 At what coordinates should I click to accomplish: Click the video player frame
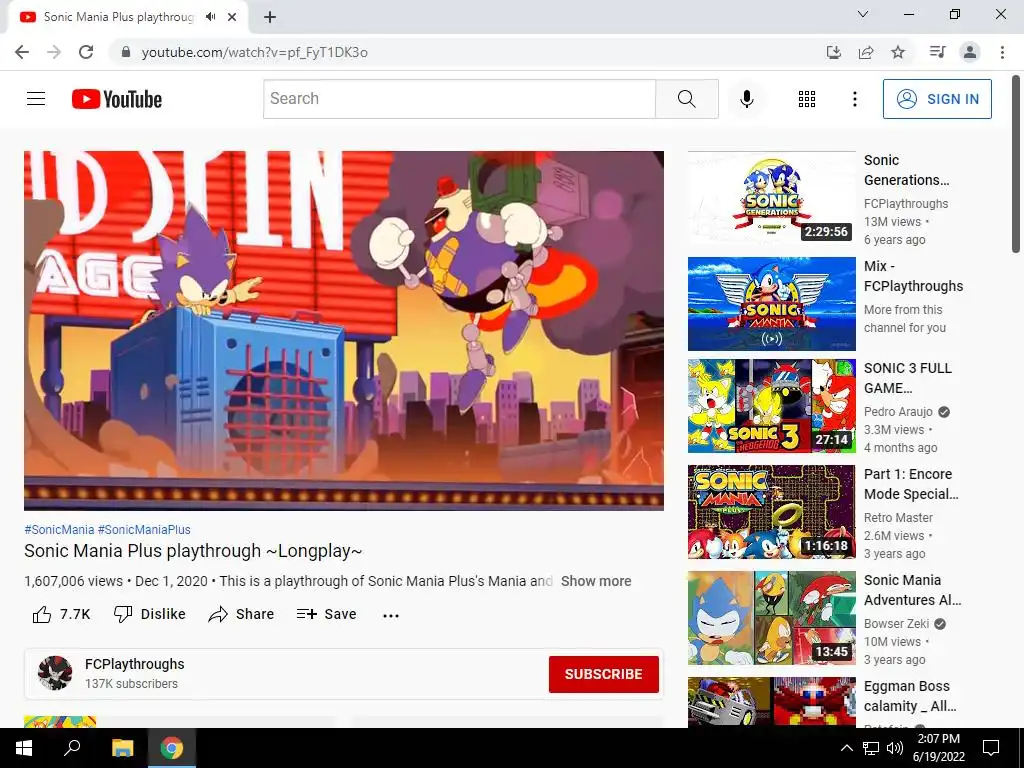coord(344,330)
